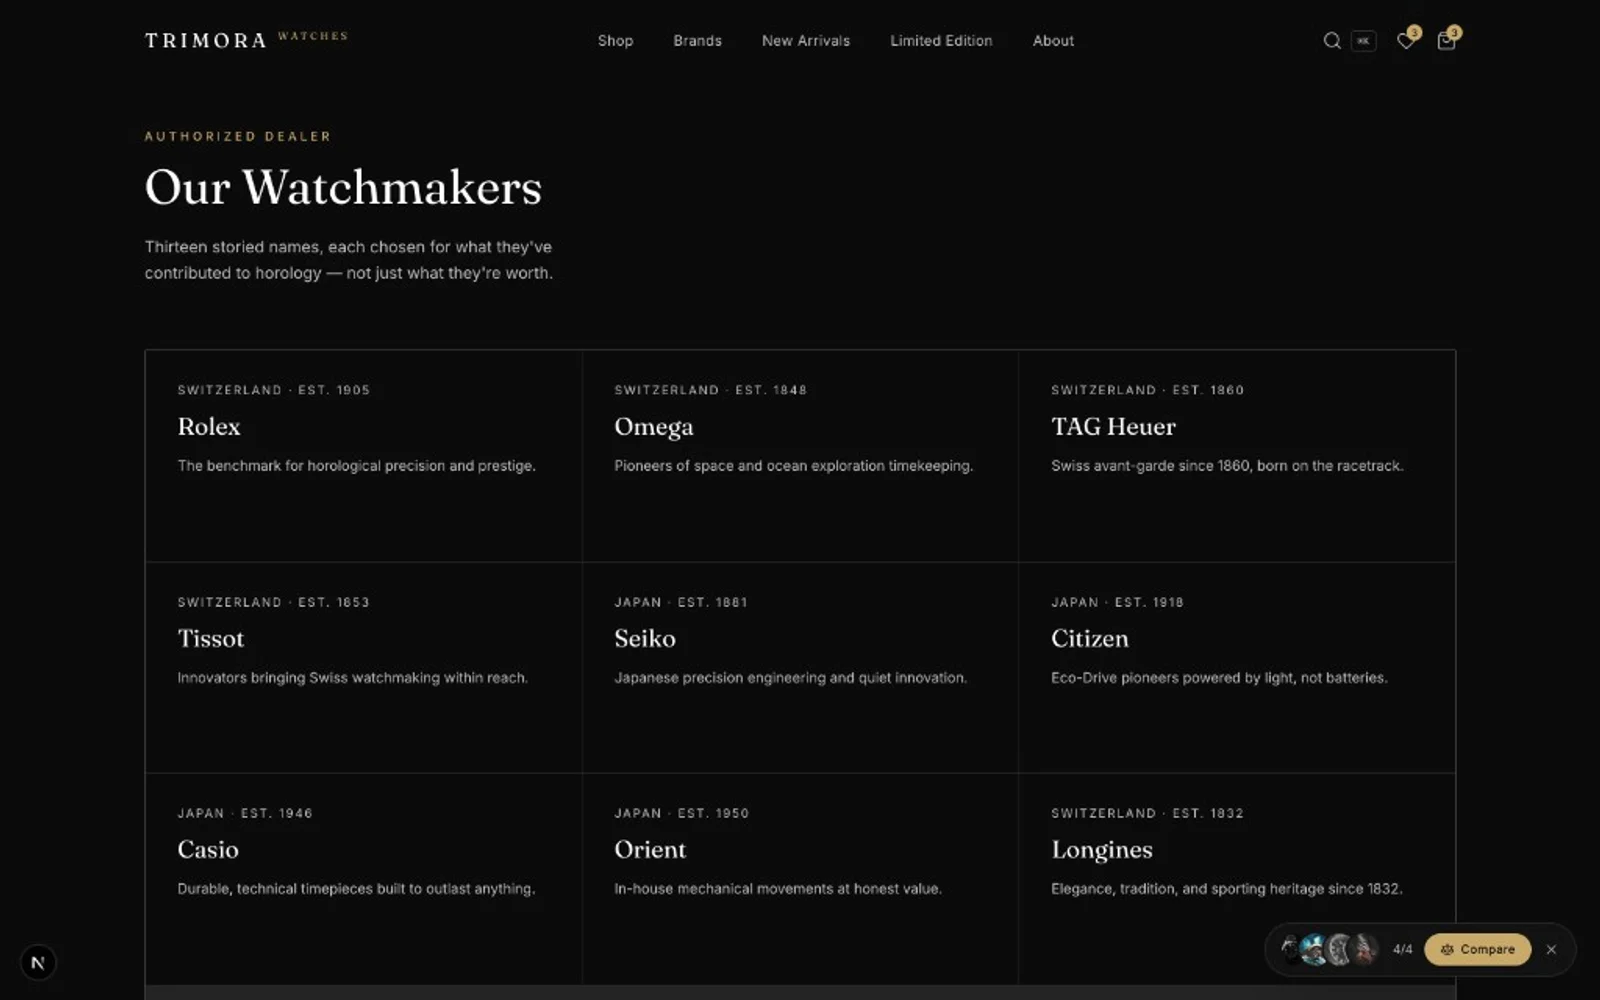Click 'In-house mechanical movements' description
The height and width of the screenshot is (1000, 1600).
point(778,889)
